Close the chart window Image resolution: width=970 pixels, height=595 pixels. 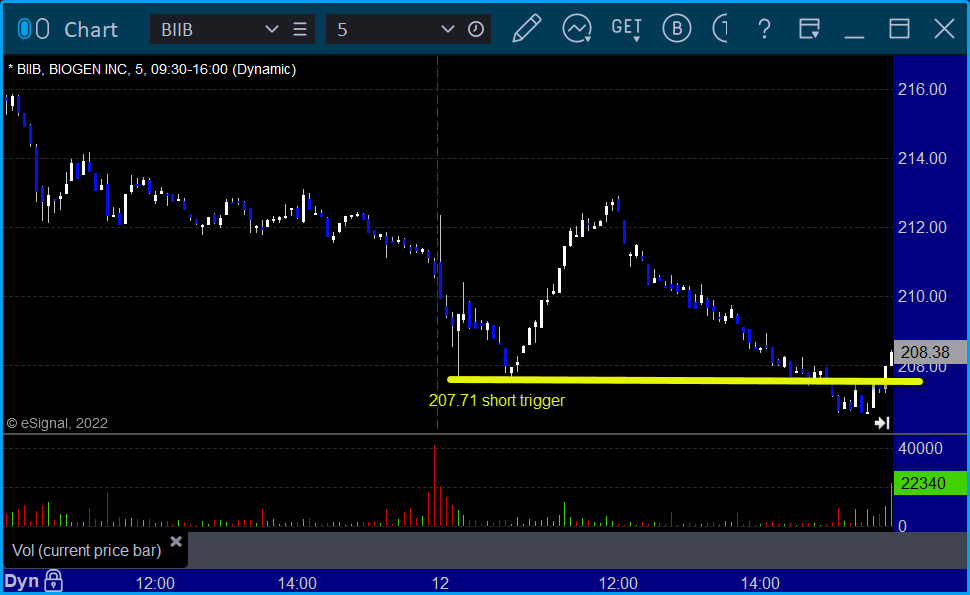944,29
